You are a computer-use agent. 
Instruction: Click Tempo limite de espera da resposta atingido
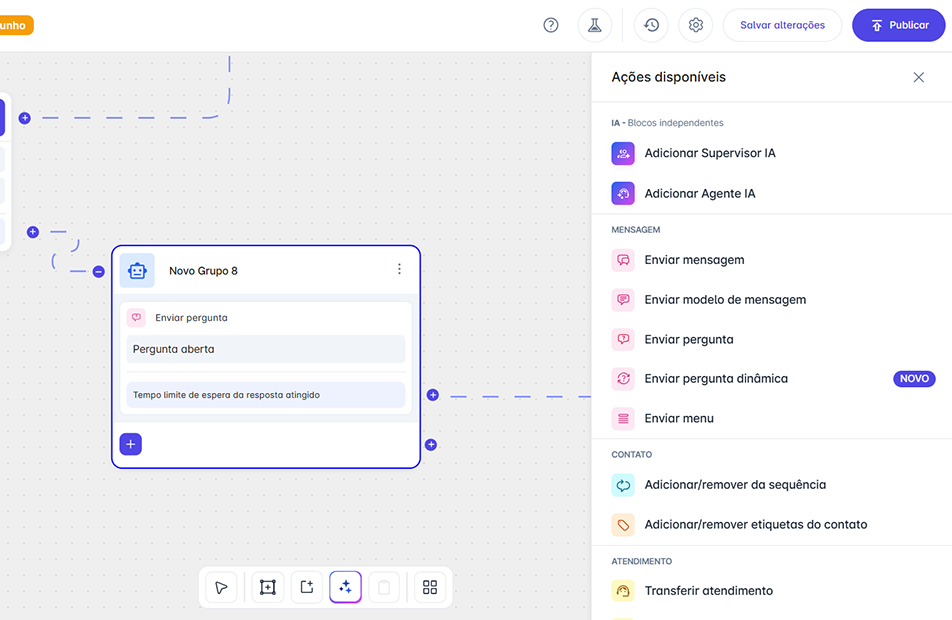click(266, 395)
